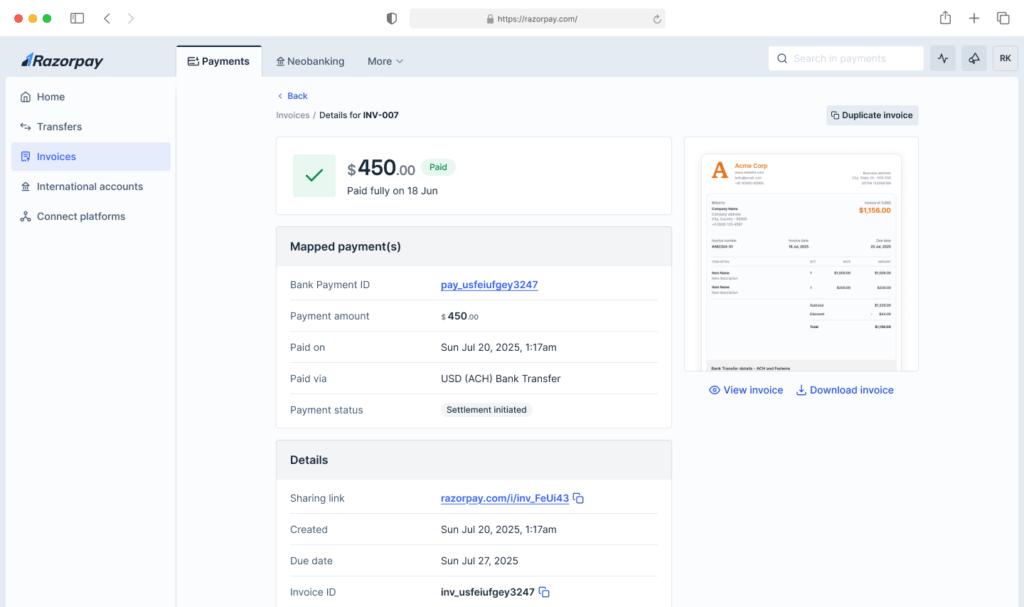The width and height of the screenshot is (1024, 607).
Task: Click the announcements icon beside RK avatar
Action: coord(973,59)
